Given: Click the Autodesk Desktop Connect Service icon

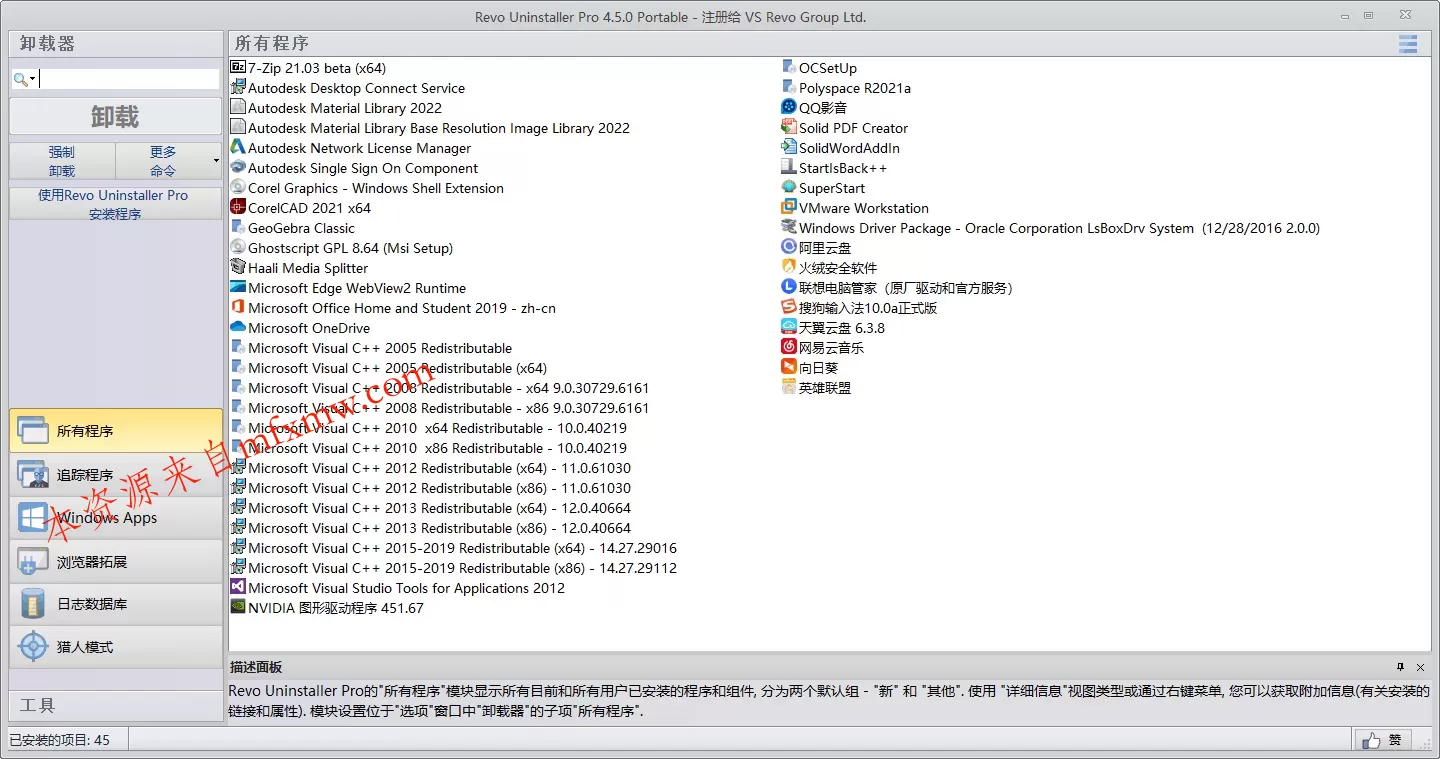Looking at the screenshot, I should (x=238, y=87).
